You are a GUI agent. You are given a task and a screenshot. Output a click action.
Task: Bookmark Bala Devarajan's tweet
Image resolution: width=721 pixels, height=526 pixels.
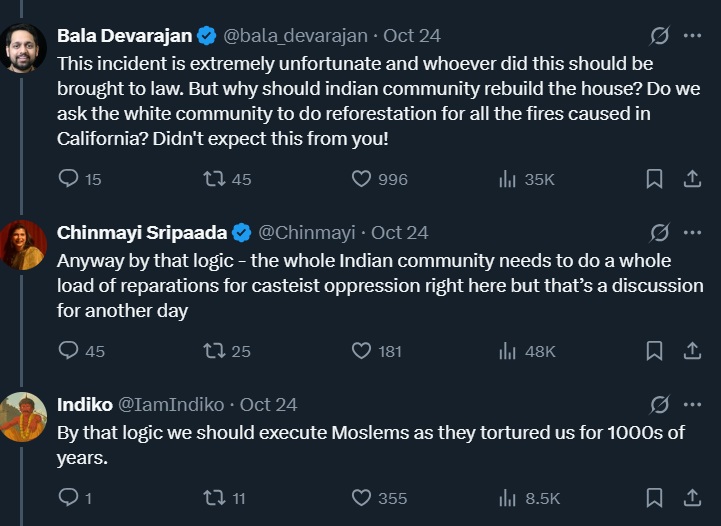point(654,179)
